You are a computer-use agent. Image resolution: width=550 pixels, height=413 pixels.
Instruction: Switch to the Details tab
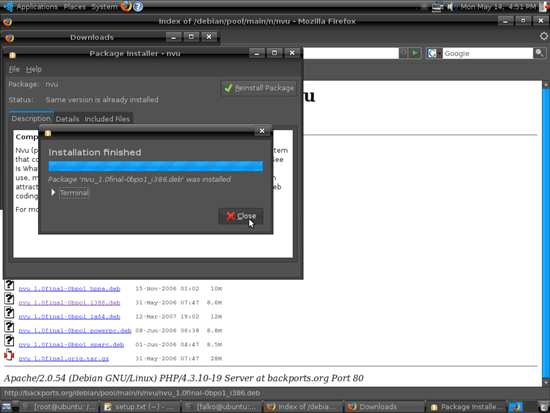coord(67,119)
